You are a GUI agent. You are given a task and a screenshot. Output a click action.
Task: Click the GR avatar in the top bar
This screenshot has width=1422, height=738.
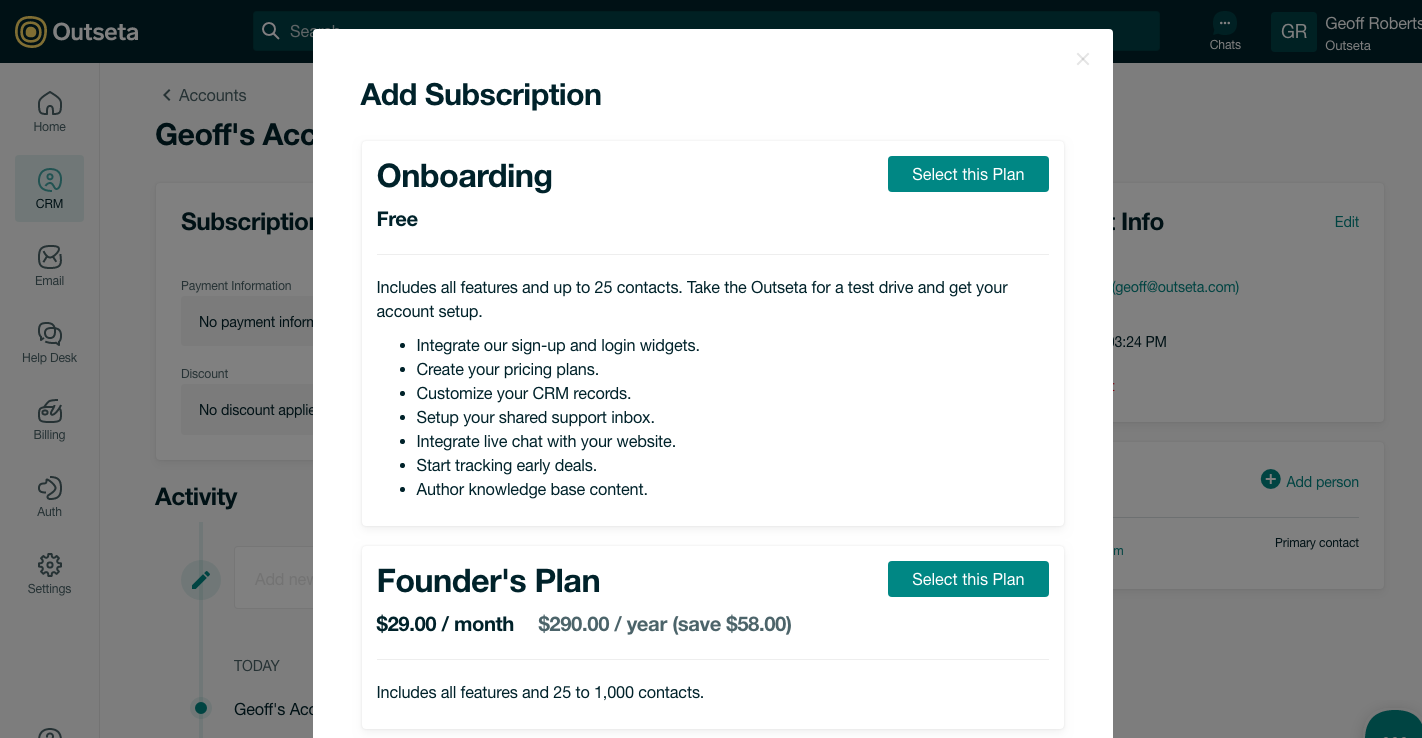pyautogui.click(x=1293, y=31)
